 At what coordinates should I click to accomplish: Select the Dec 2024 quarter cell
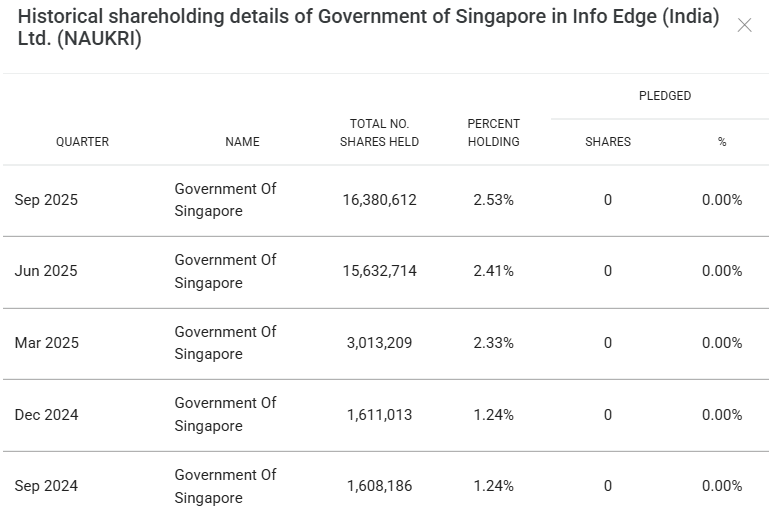click(x=46, y=415)
